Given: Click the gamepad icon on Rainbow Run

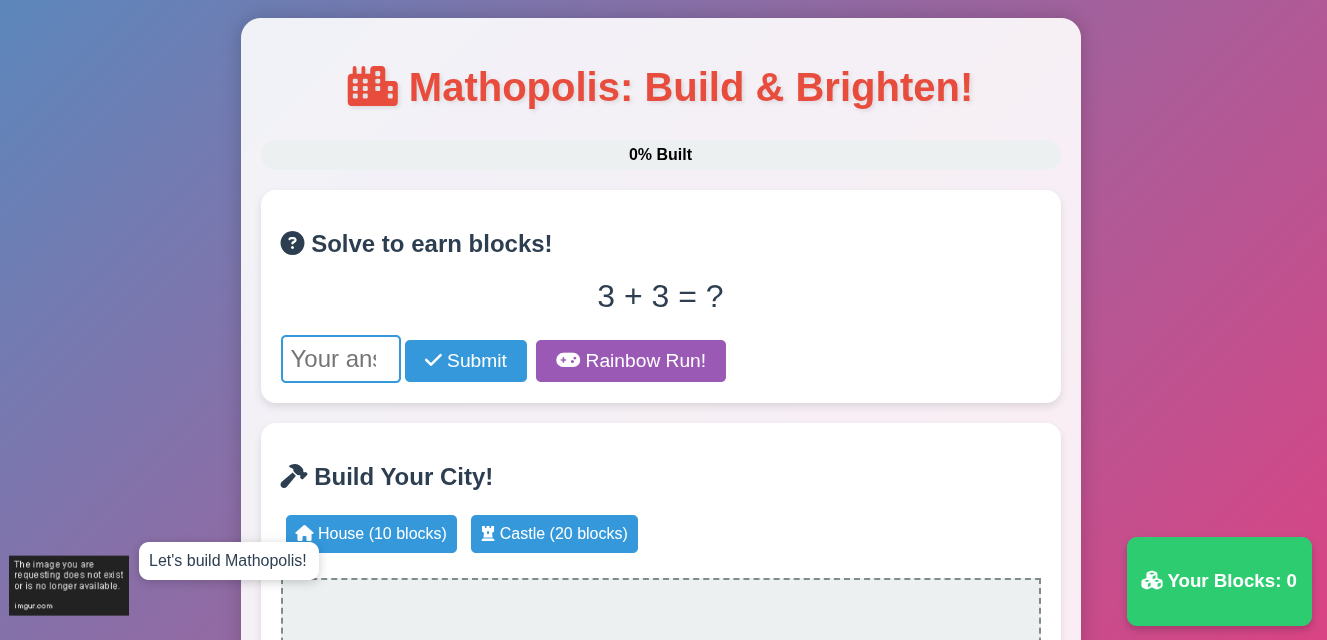Looking at the screenshot, I should coord(568,360).
